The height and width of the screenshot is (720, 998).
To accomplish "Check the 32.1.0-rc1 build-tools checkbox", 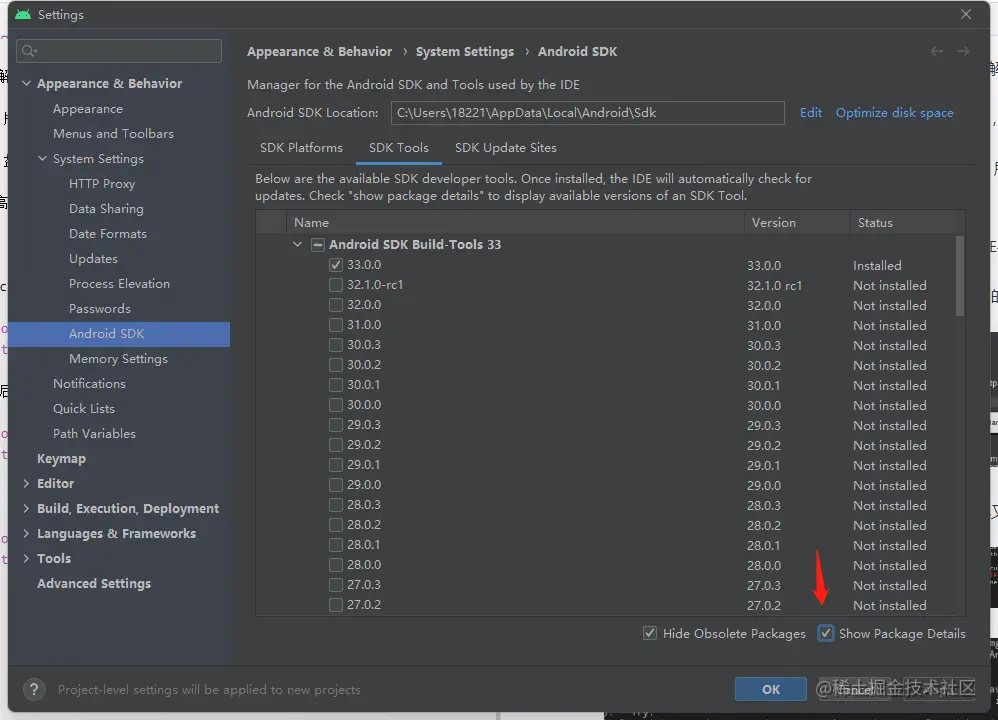I will coord(336,285).
